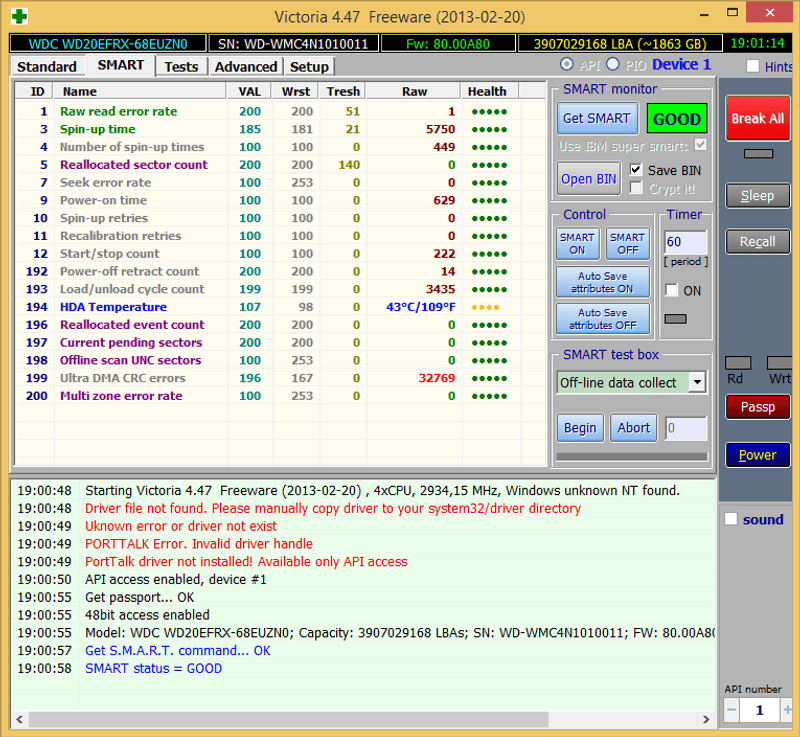Switch to the Tests tab

click(x=181, y=66)
